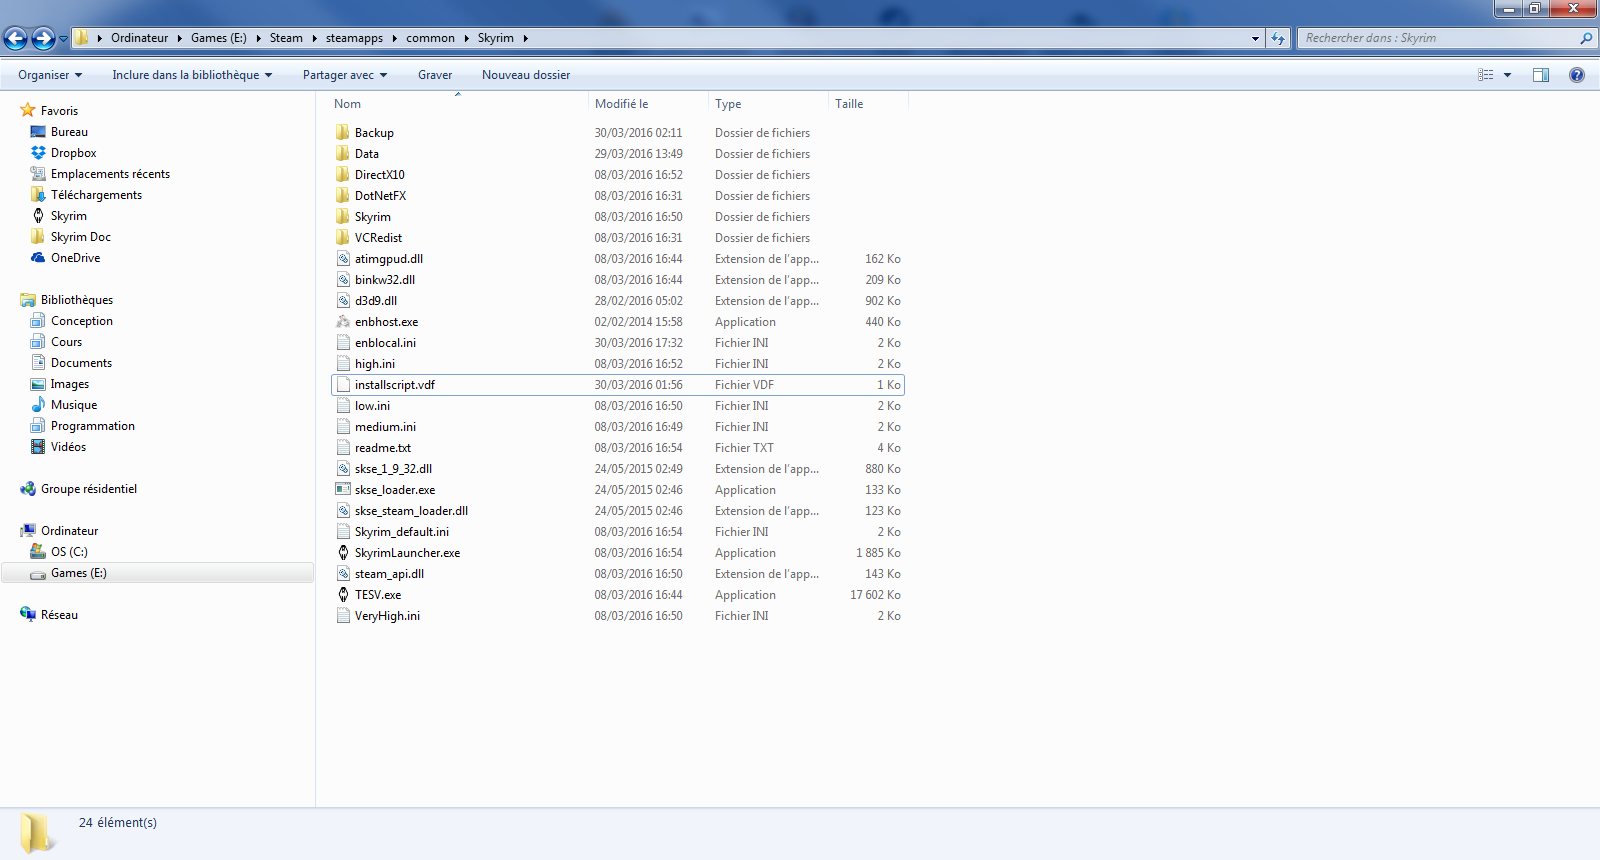The width and height of the screenshot is (1600, 860).
Task: Select the Images library icon
Action: (x=38, y=384)
